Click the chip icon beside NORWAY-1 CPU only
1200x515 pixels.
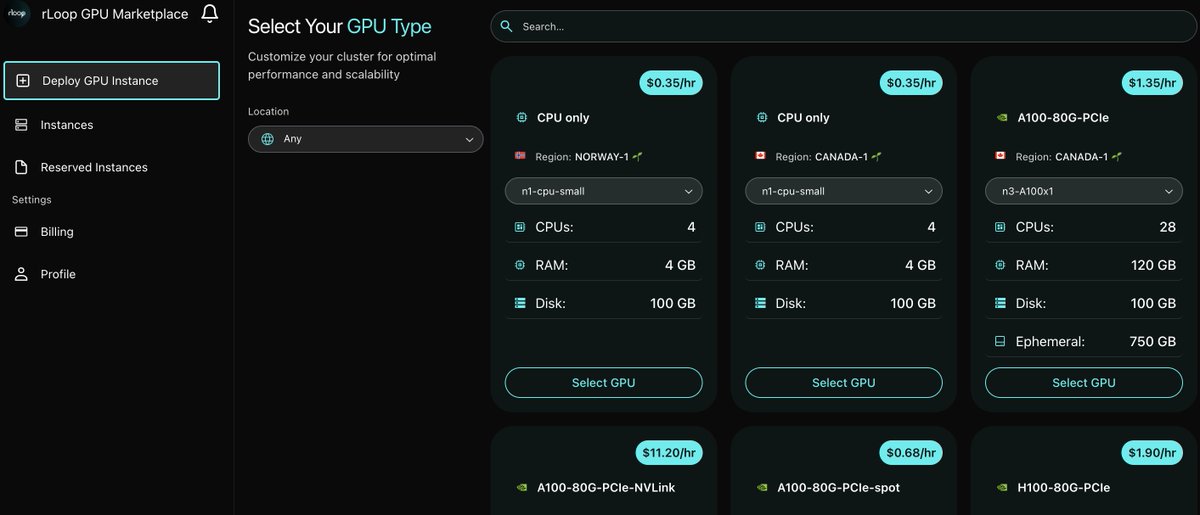(x=521, y=117)
